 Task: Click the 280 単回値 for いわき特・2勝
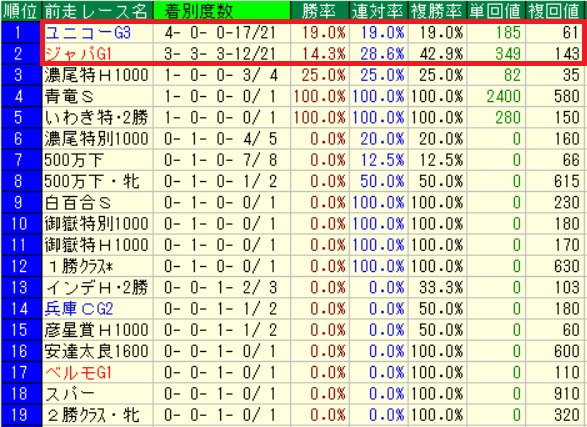(508, 118)
